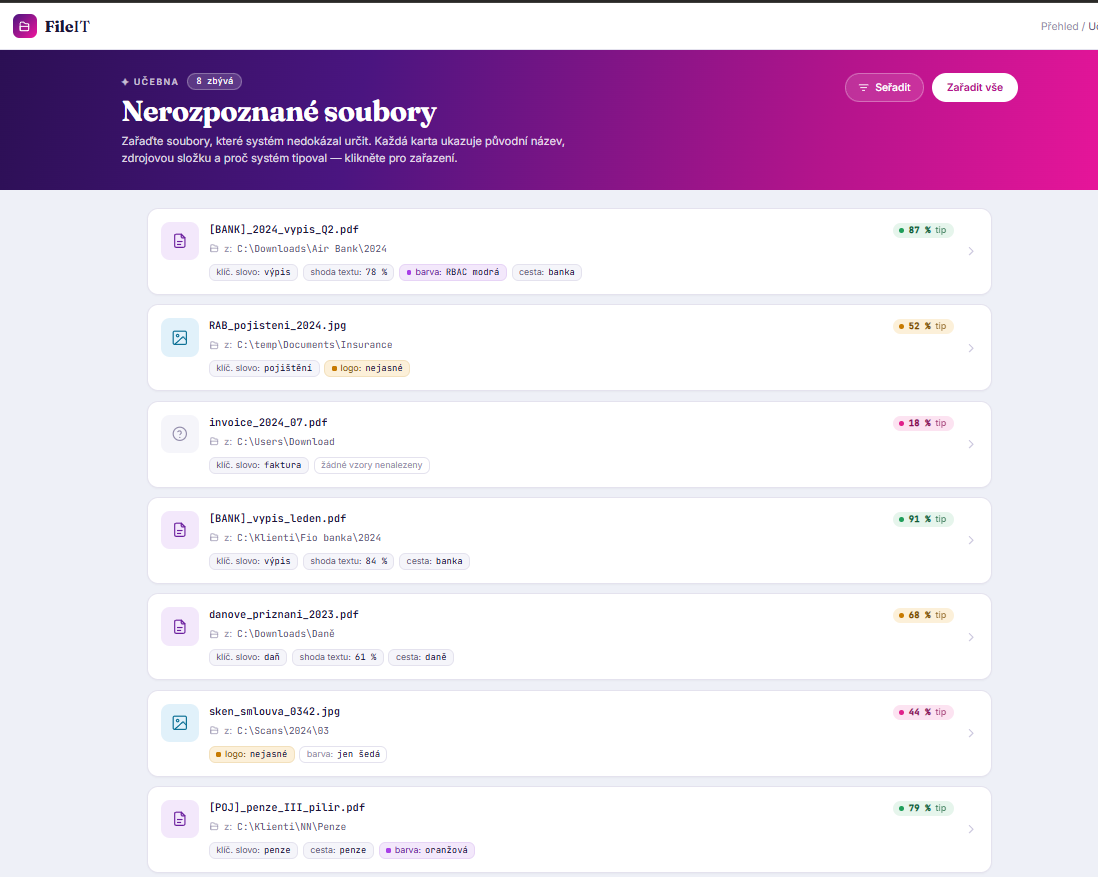Click folder icon beside C:\temp\Documents\Insurance

click(214, 345)
